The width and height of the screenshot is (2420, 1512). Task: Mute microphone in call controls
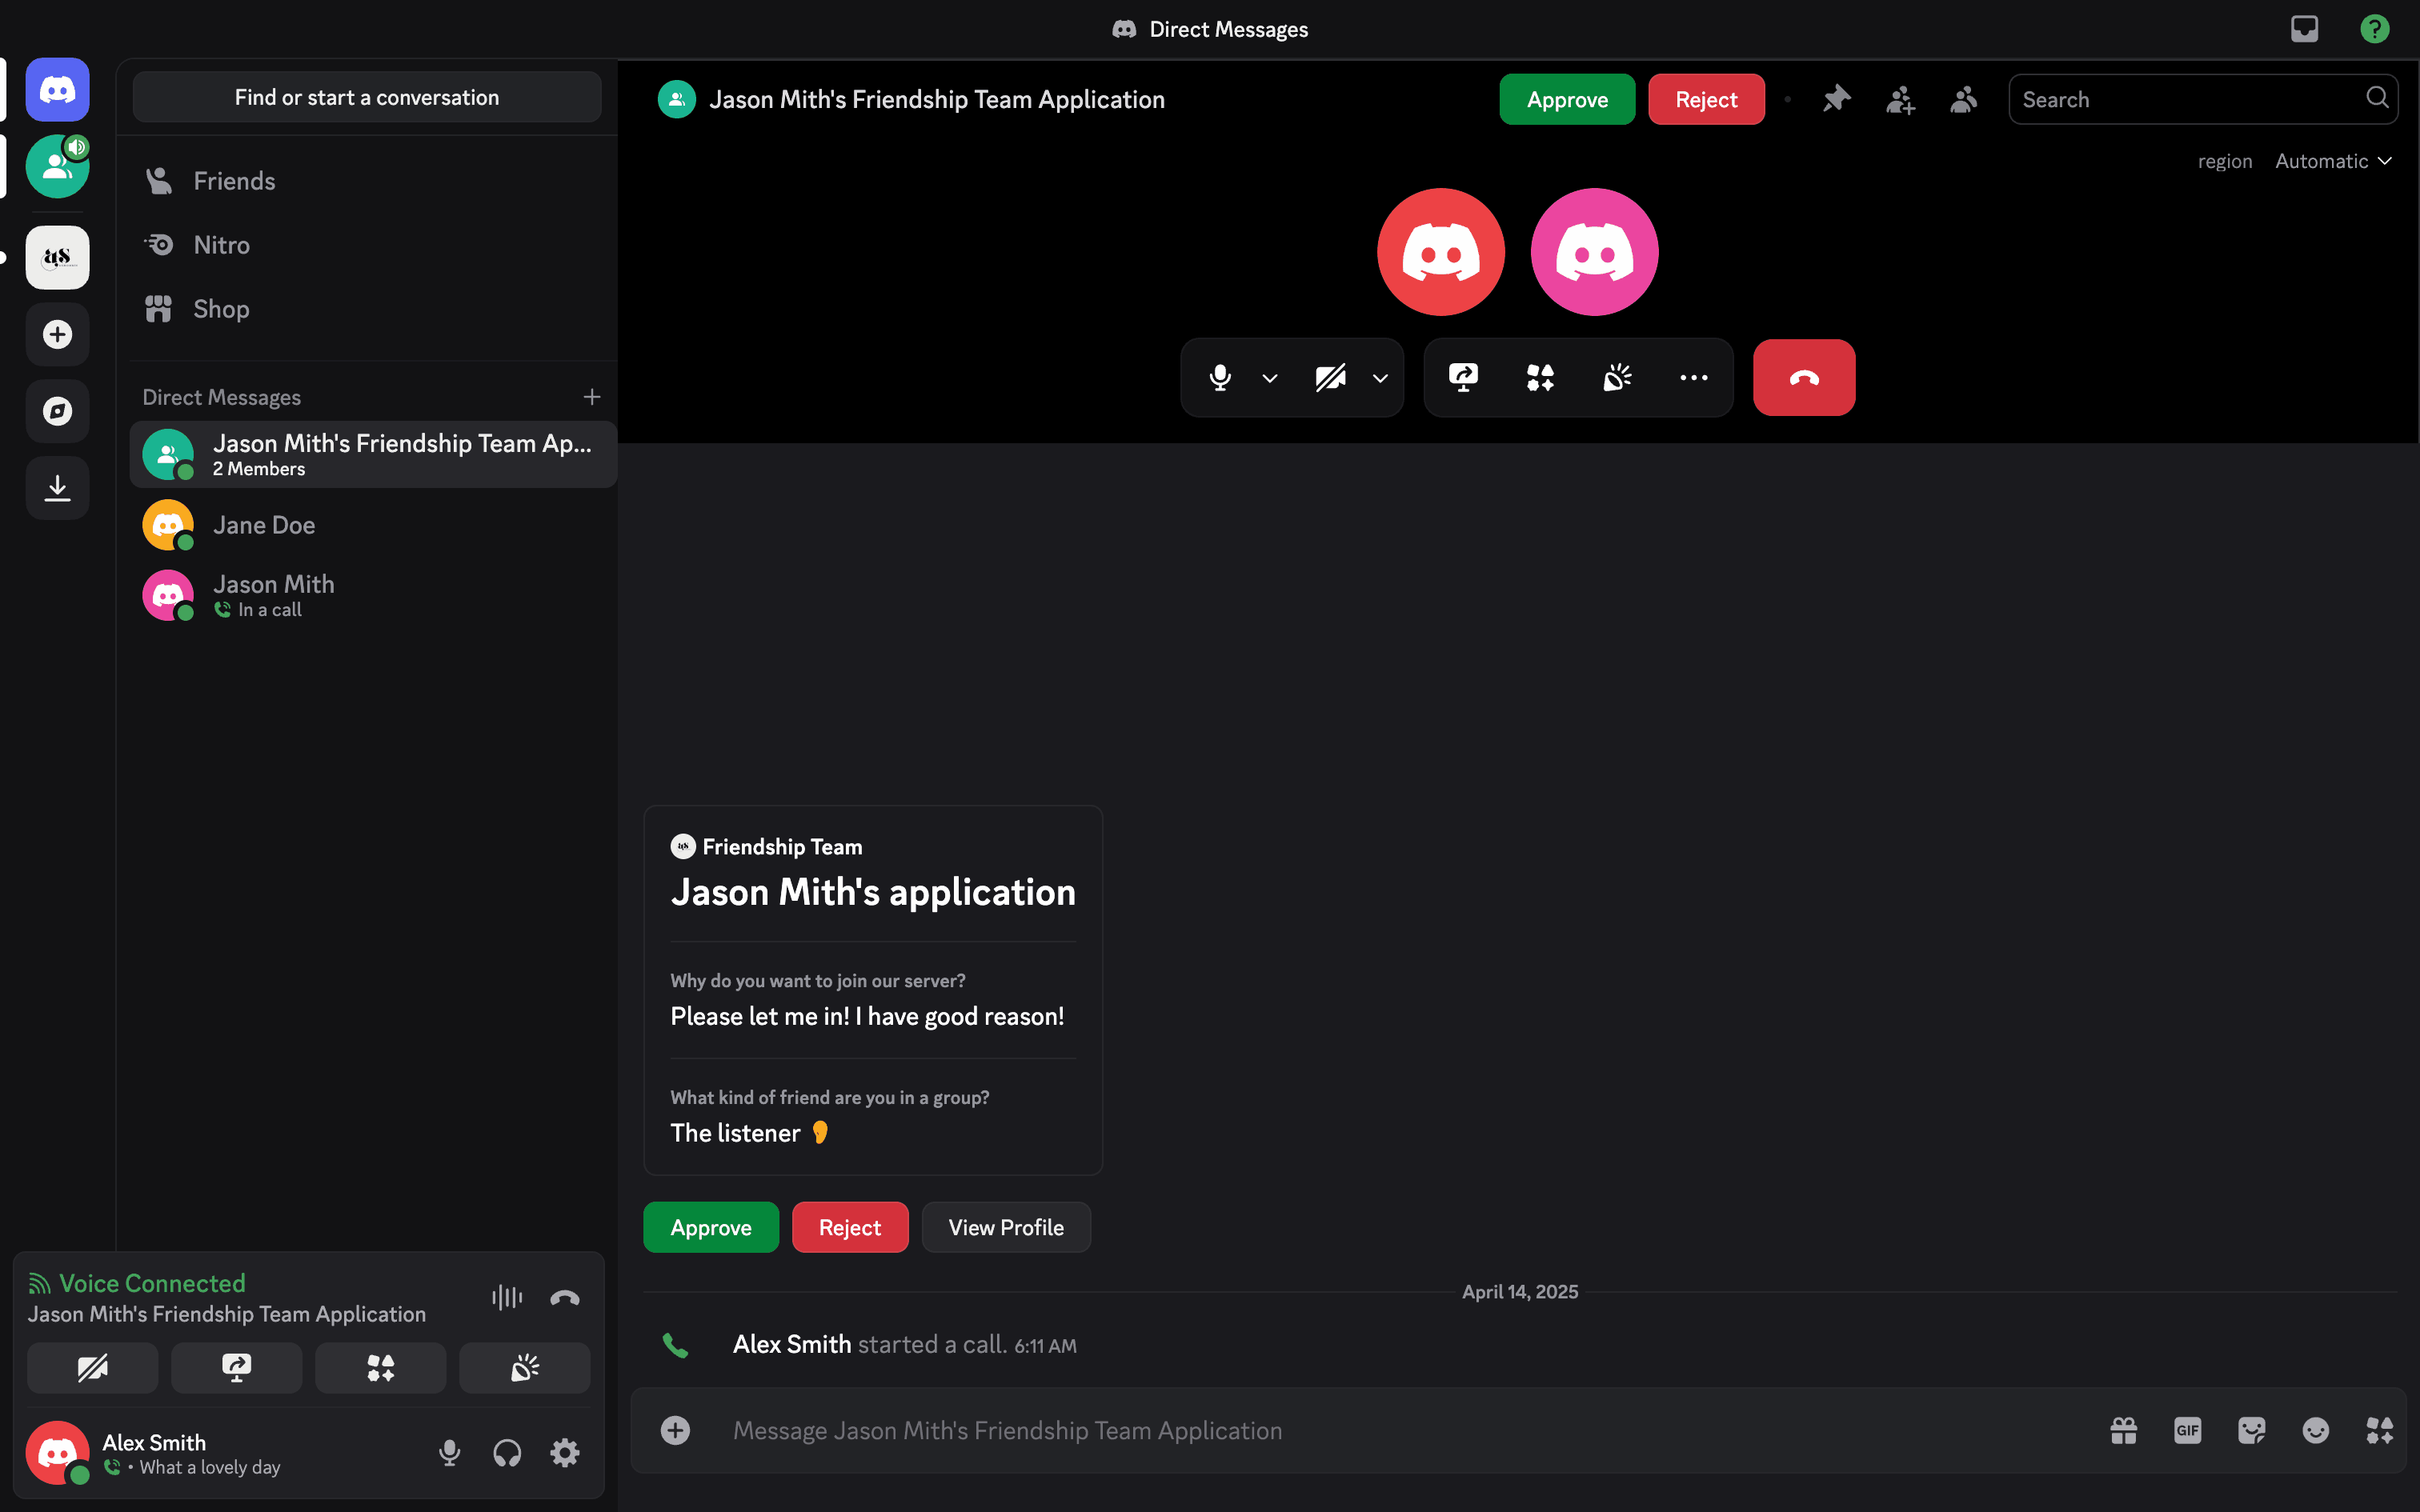click(1220, 377)
